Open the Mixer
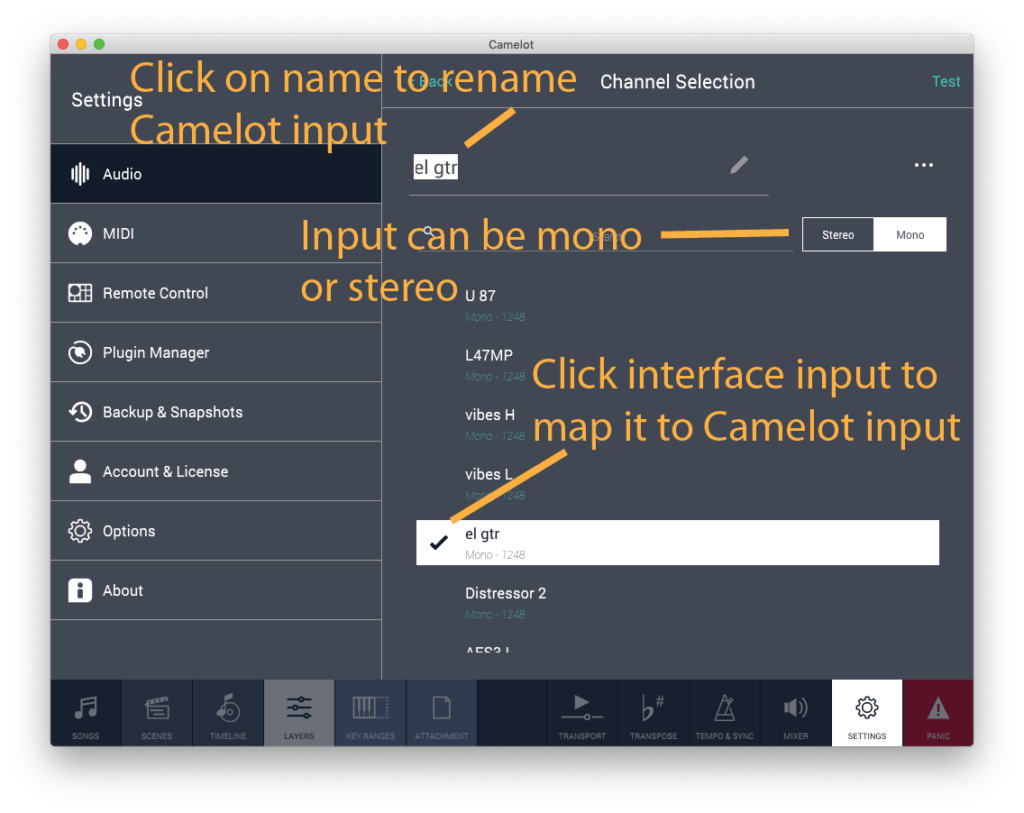 [795, 712]
